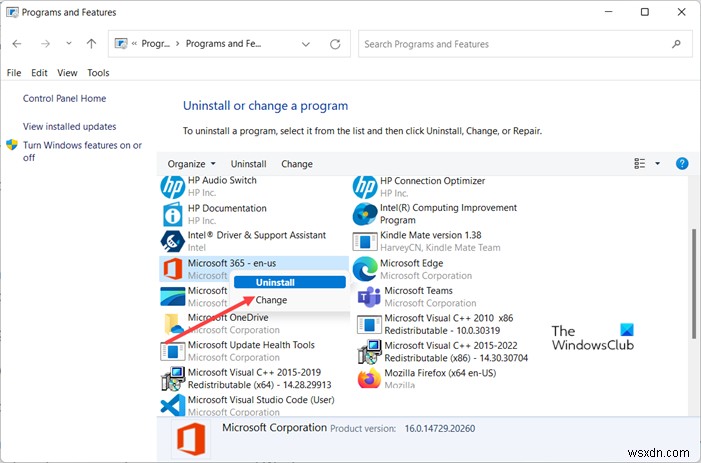Screen dimensions: 701x463
Task: Click the Microsoft OneDrive folder icon
Action: coord(173,324)
